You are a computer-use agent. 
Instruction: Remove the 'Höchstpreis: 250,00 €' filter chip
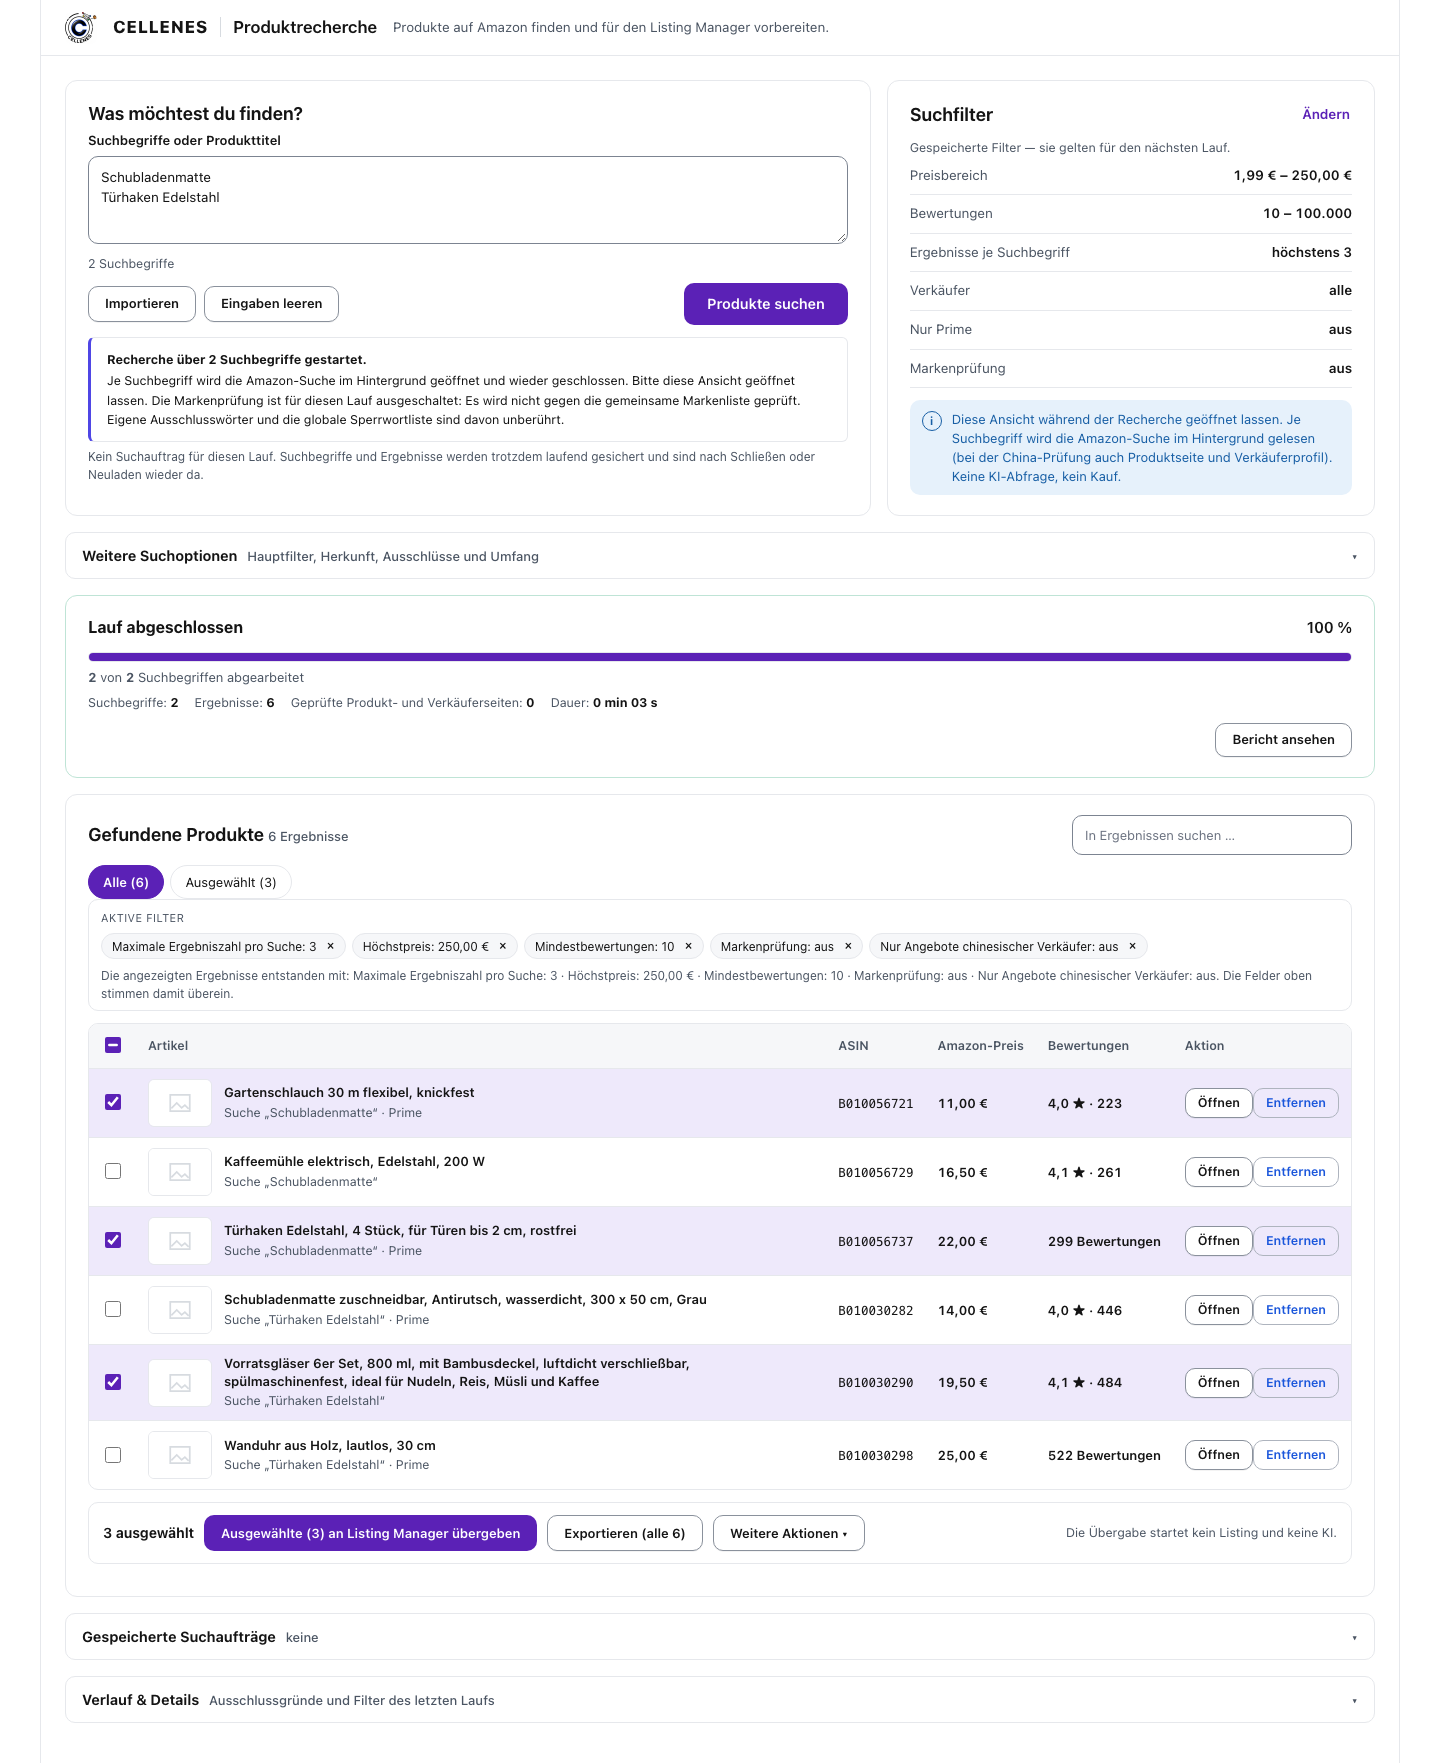point(503,946)
